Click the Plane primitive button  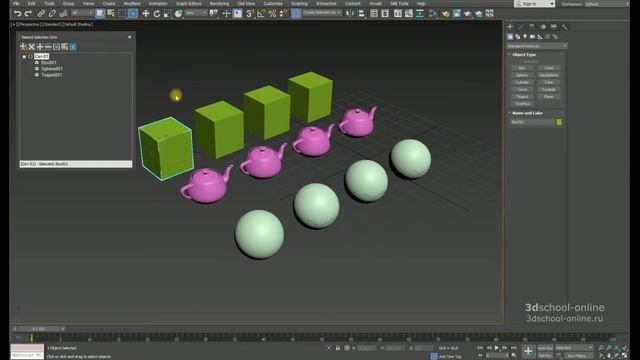tap(549, 97)
